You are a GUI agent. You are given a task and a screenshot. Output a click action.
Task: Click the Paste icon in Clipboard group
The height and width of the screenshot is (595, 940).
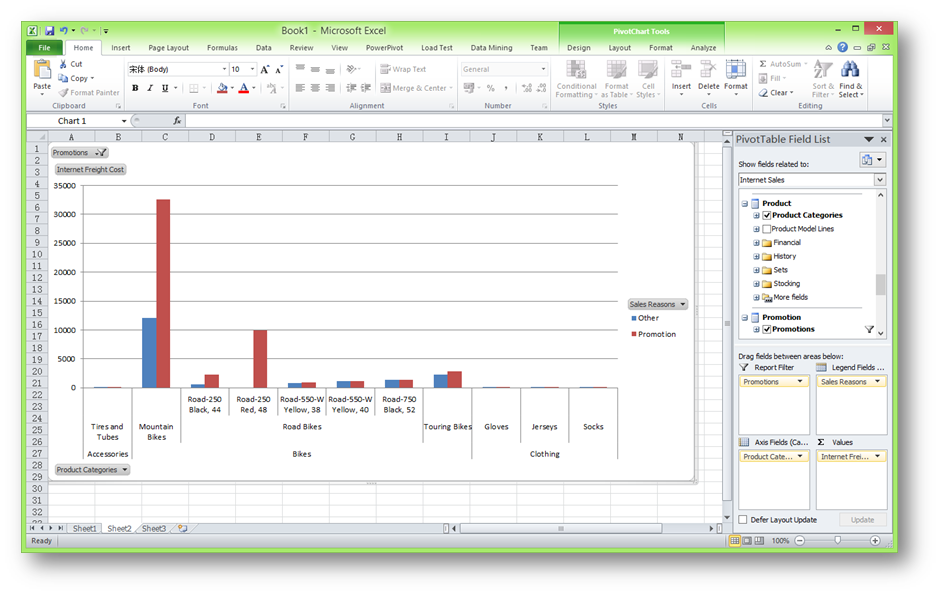pyautogui.click(x=42, y=71)
